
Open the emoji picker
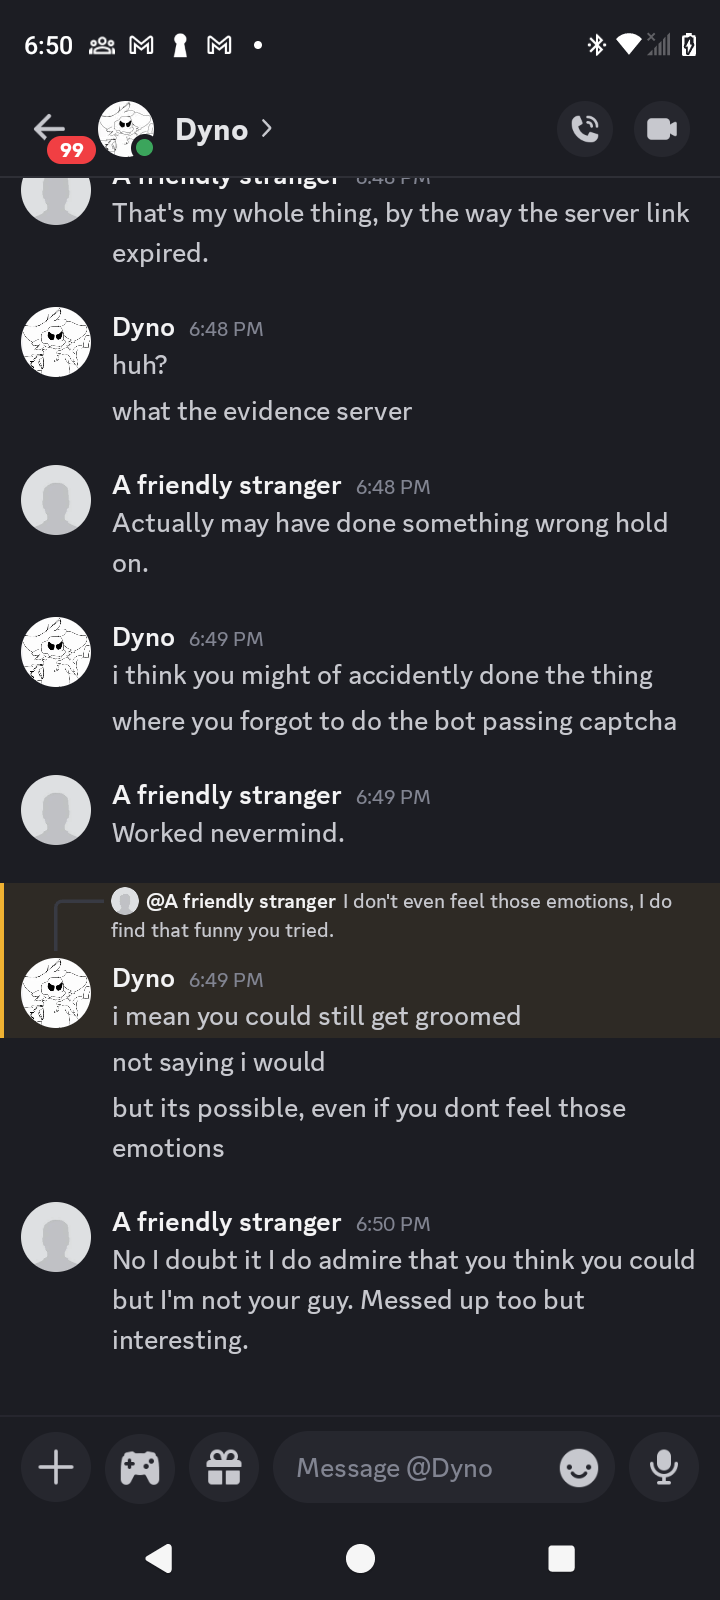(579, 1468)
